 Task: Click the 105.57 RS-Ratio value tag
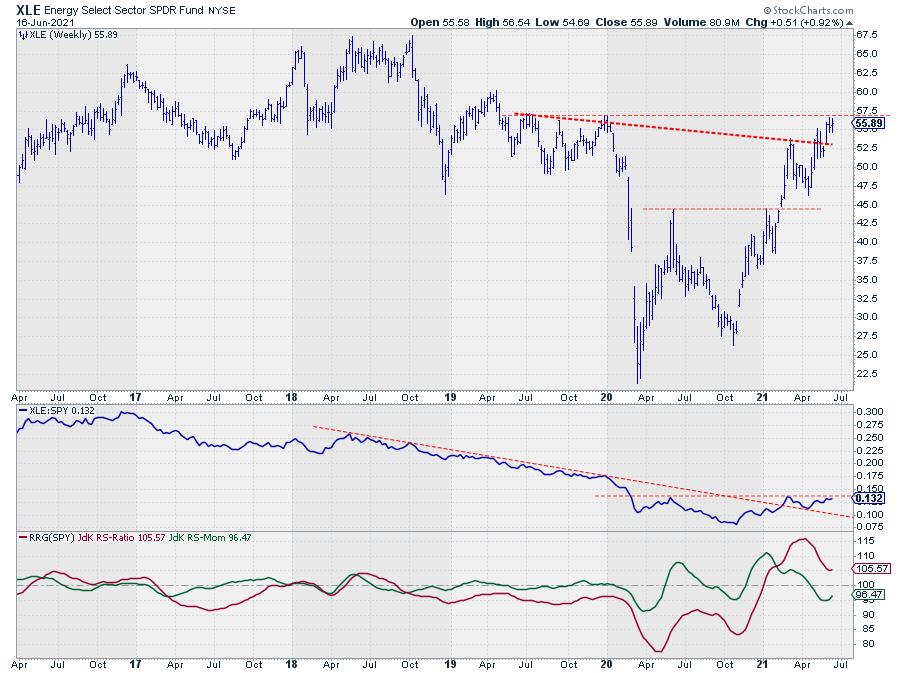click(x=865, y=568)
